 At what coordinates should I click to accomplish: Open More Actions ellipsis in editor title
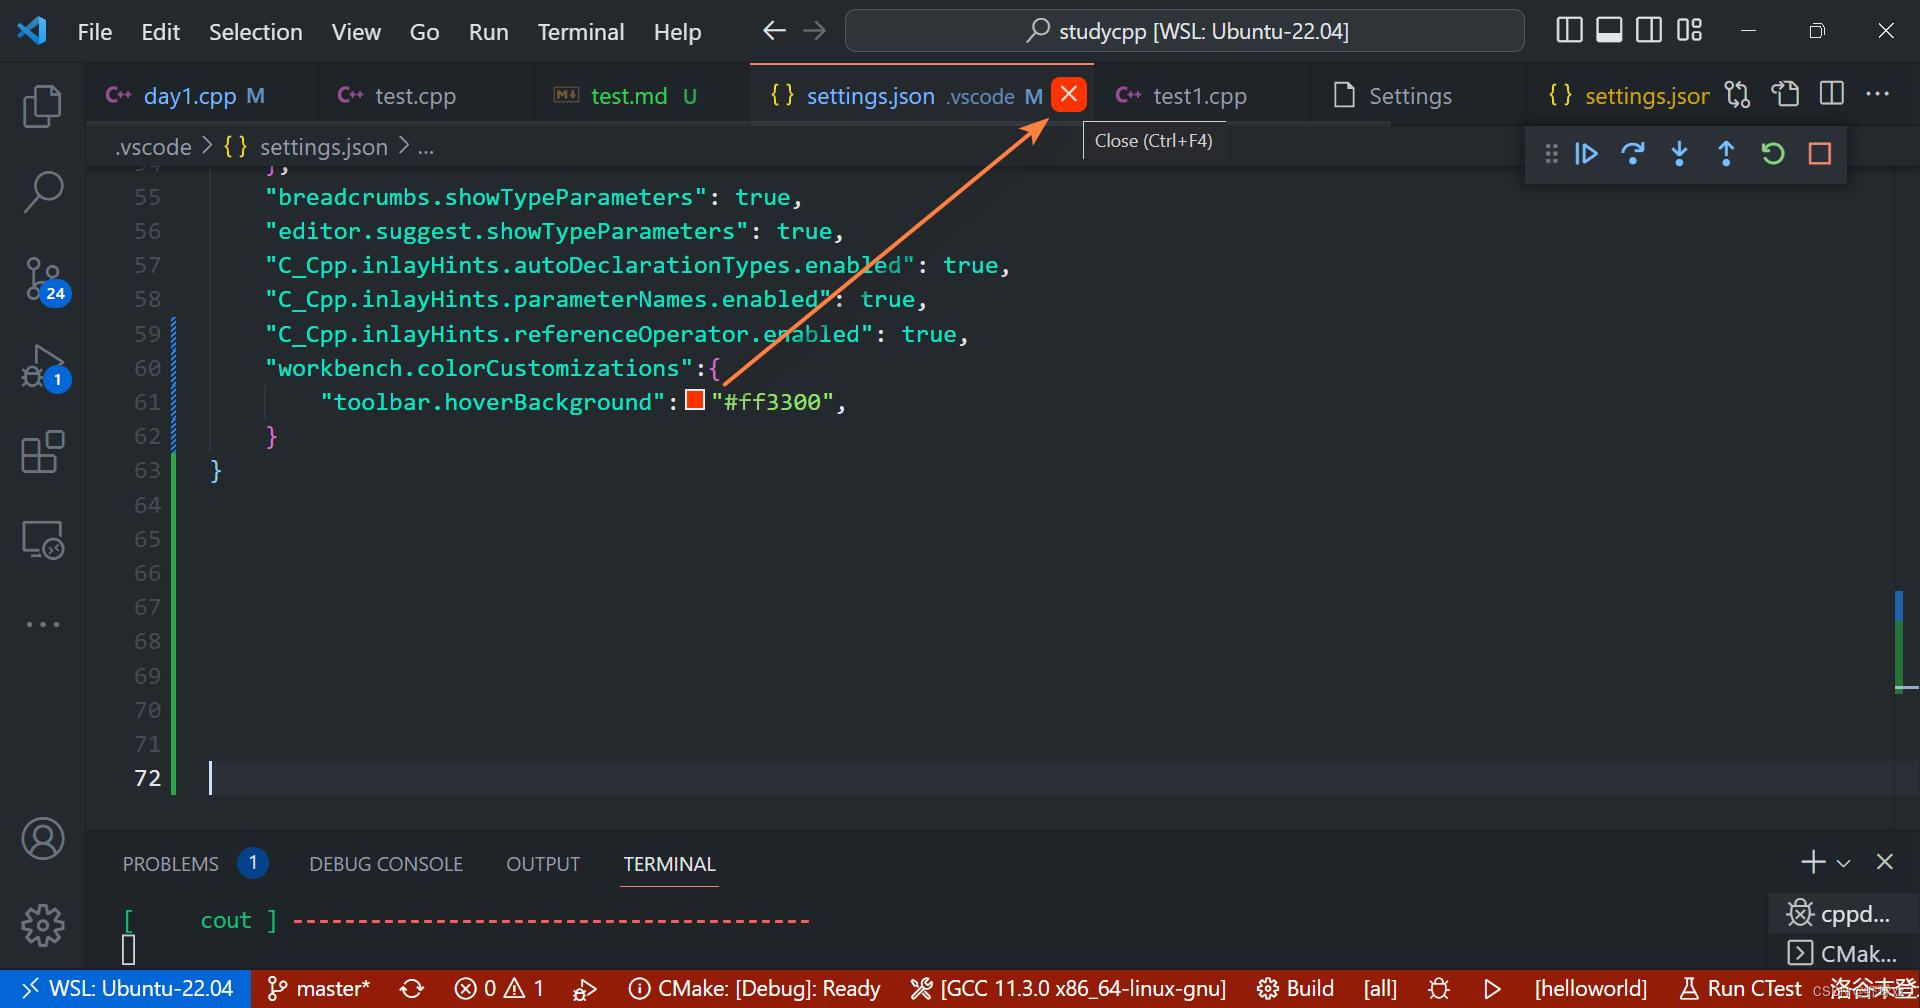pos(1877,95)
